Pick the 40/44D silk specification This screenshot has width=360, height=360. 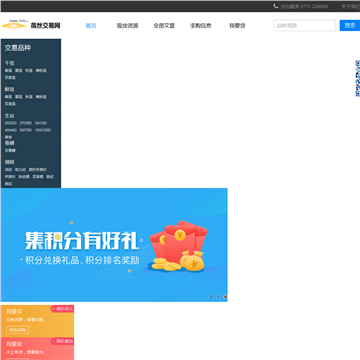coord(11,130)
